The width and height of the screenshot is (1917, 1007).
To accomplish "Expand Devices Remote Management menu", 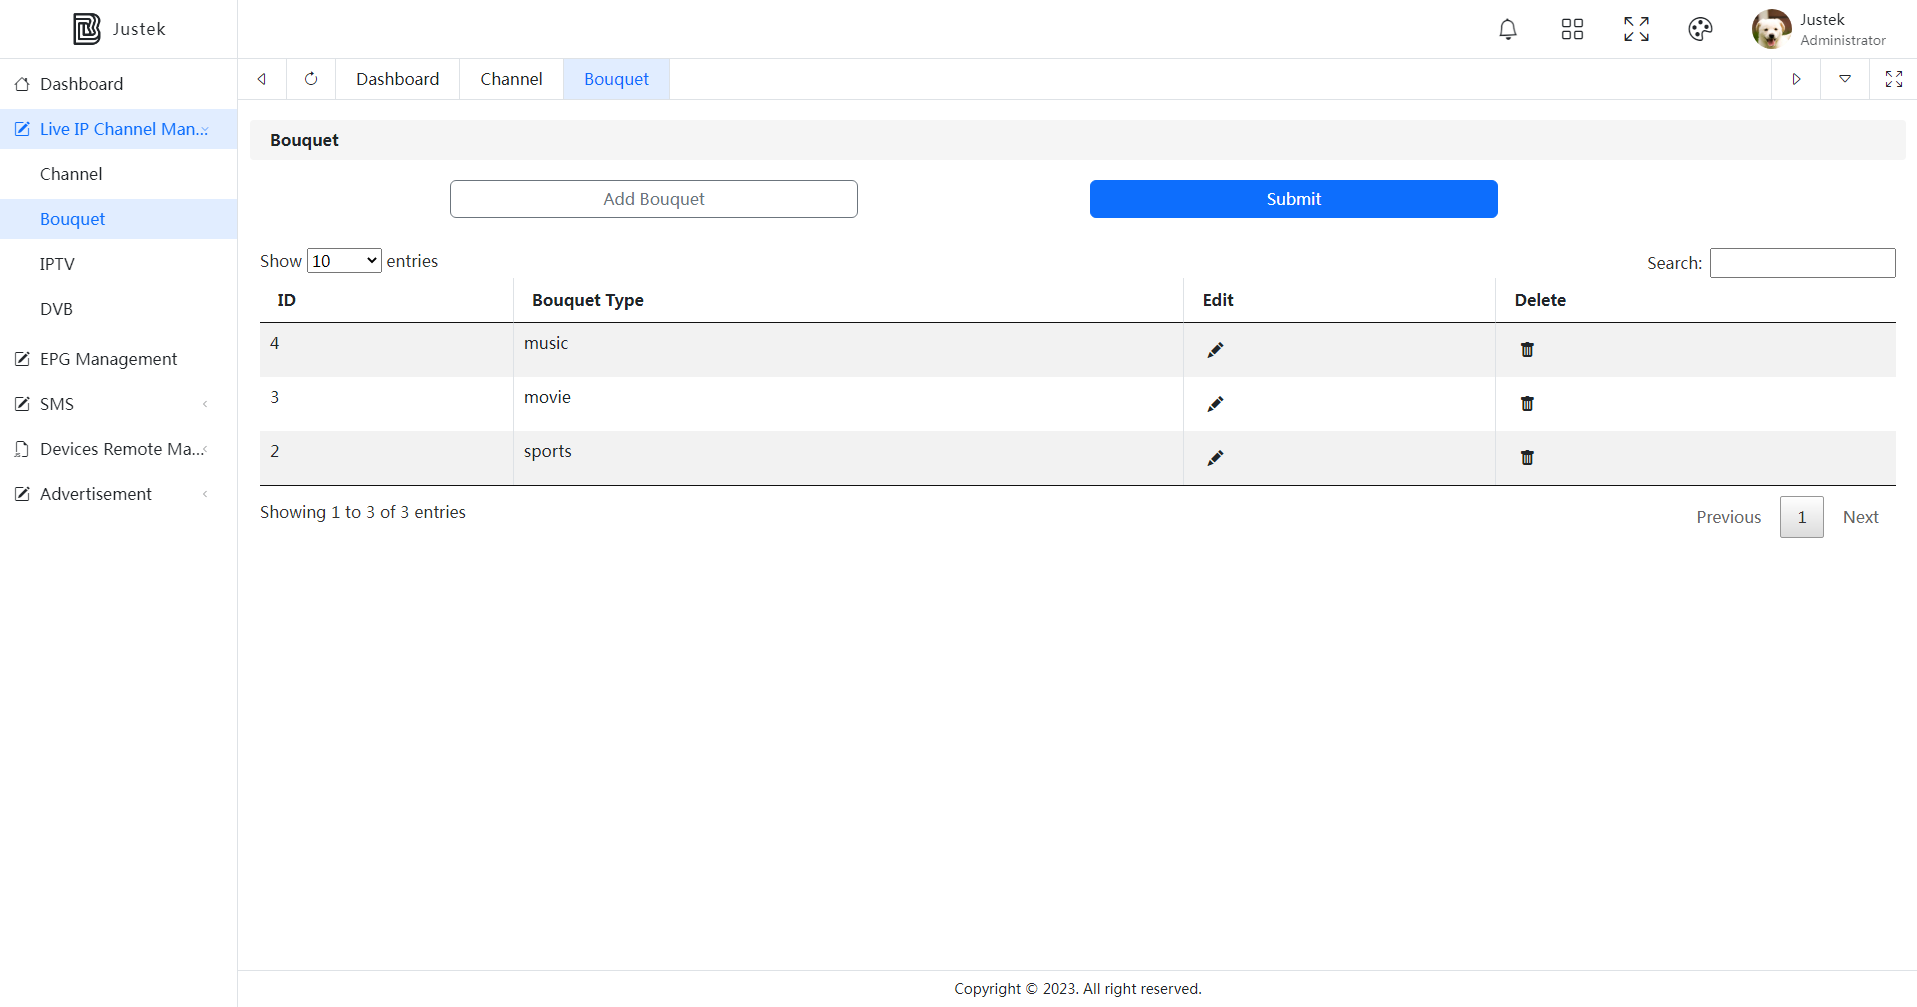I will (x=118, y=449).
